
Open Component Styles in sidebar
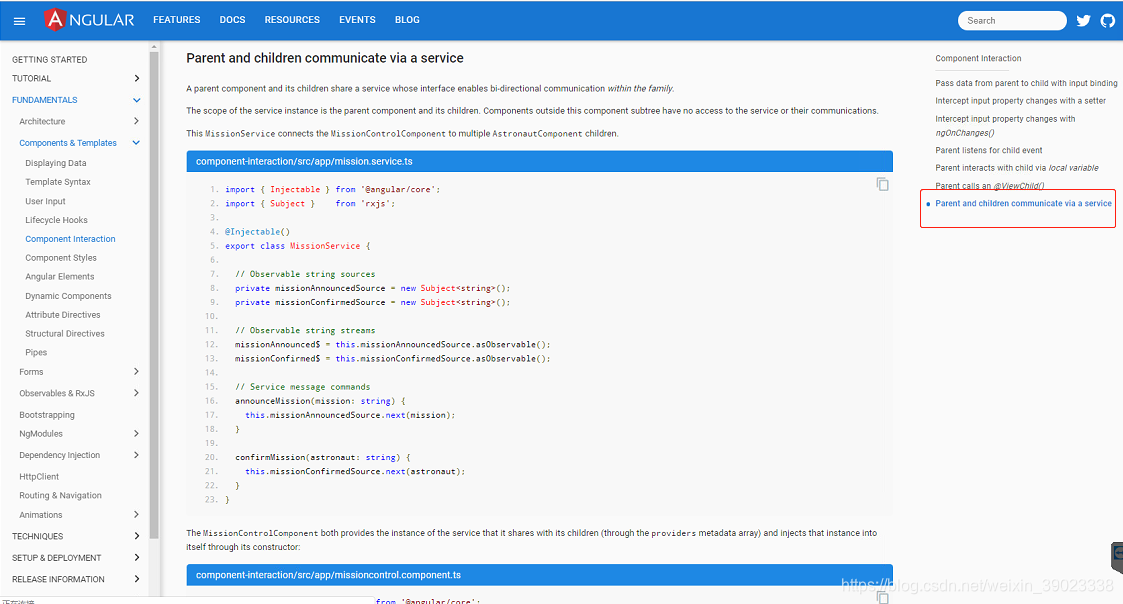click(x=61, y=258)
